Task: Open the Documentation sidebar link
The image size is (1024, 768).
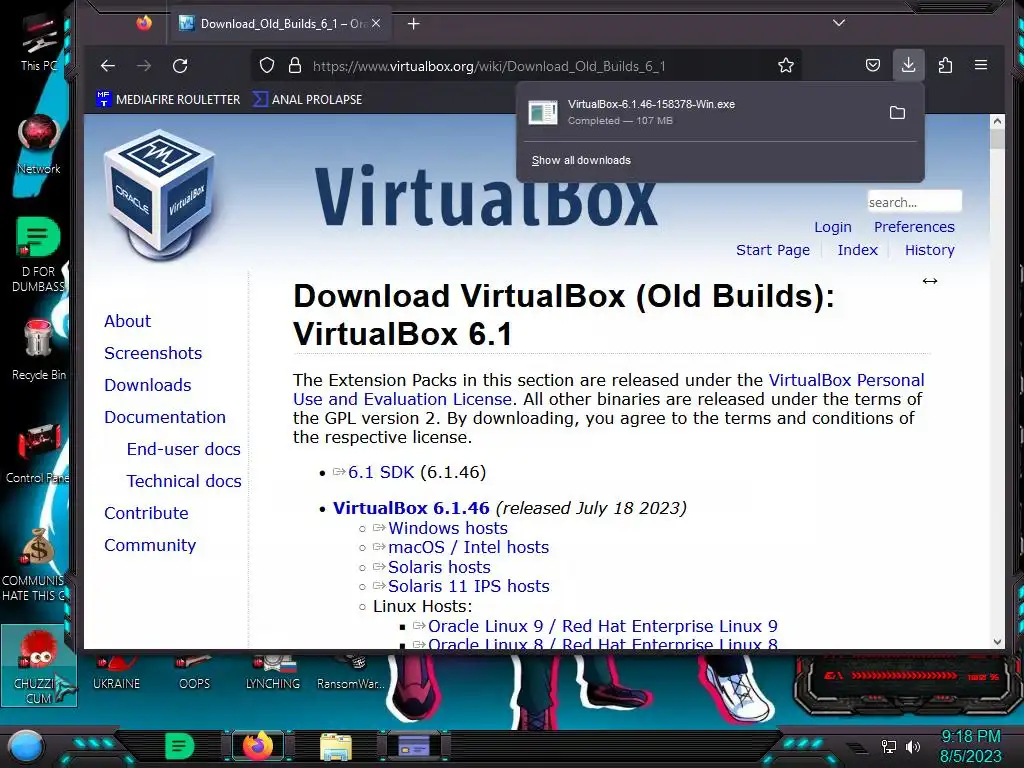Action: tap(165, 417)
